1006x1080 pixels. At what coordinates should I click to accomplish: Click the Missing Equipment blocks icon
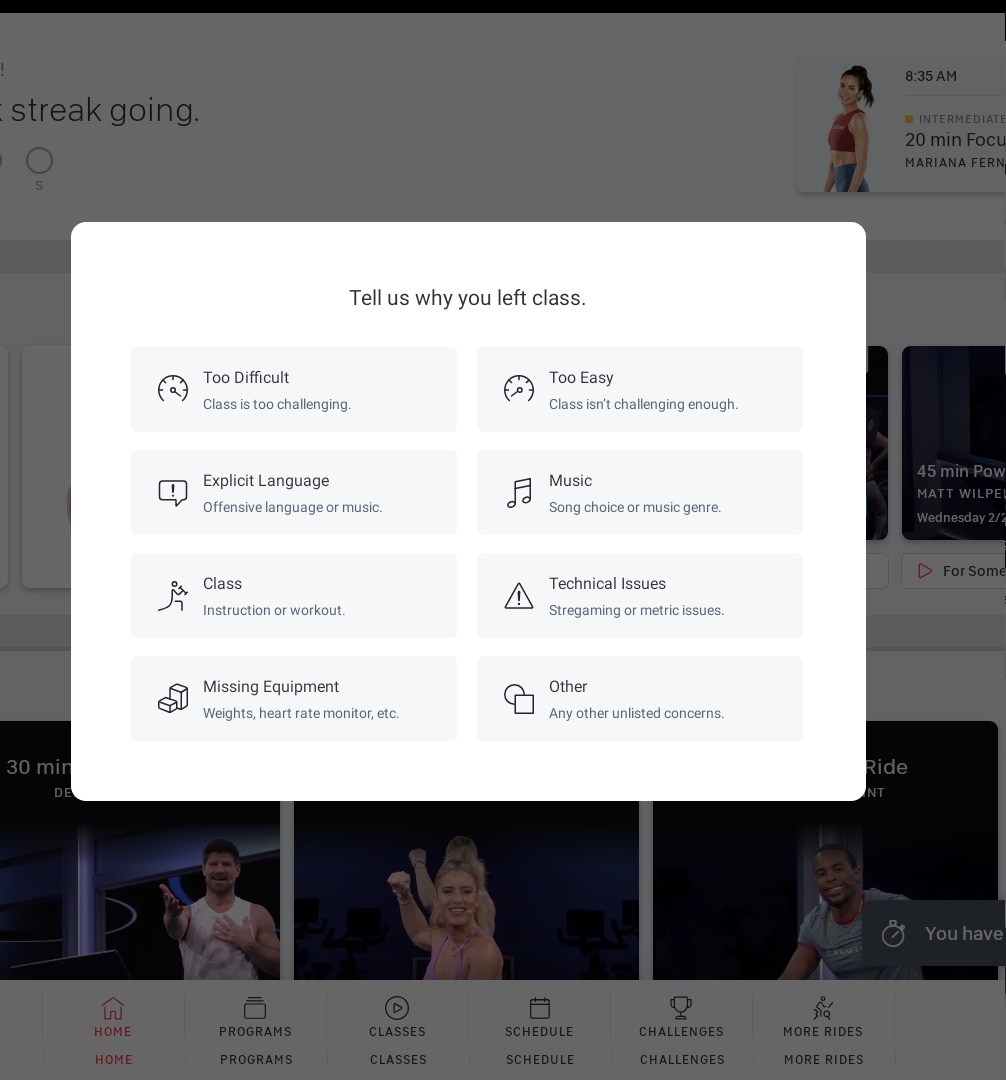(173, 698)
